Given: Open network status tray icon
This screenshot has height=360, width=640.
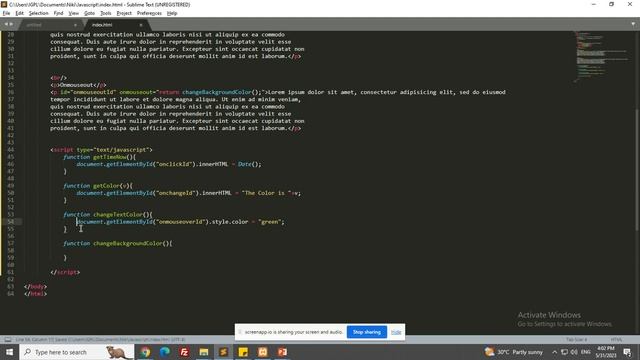Looking at the screenshot, I should click(564, 352).
